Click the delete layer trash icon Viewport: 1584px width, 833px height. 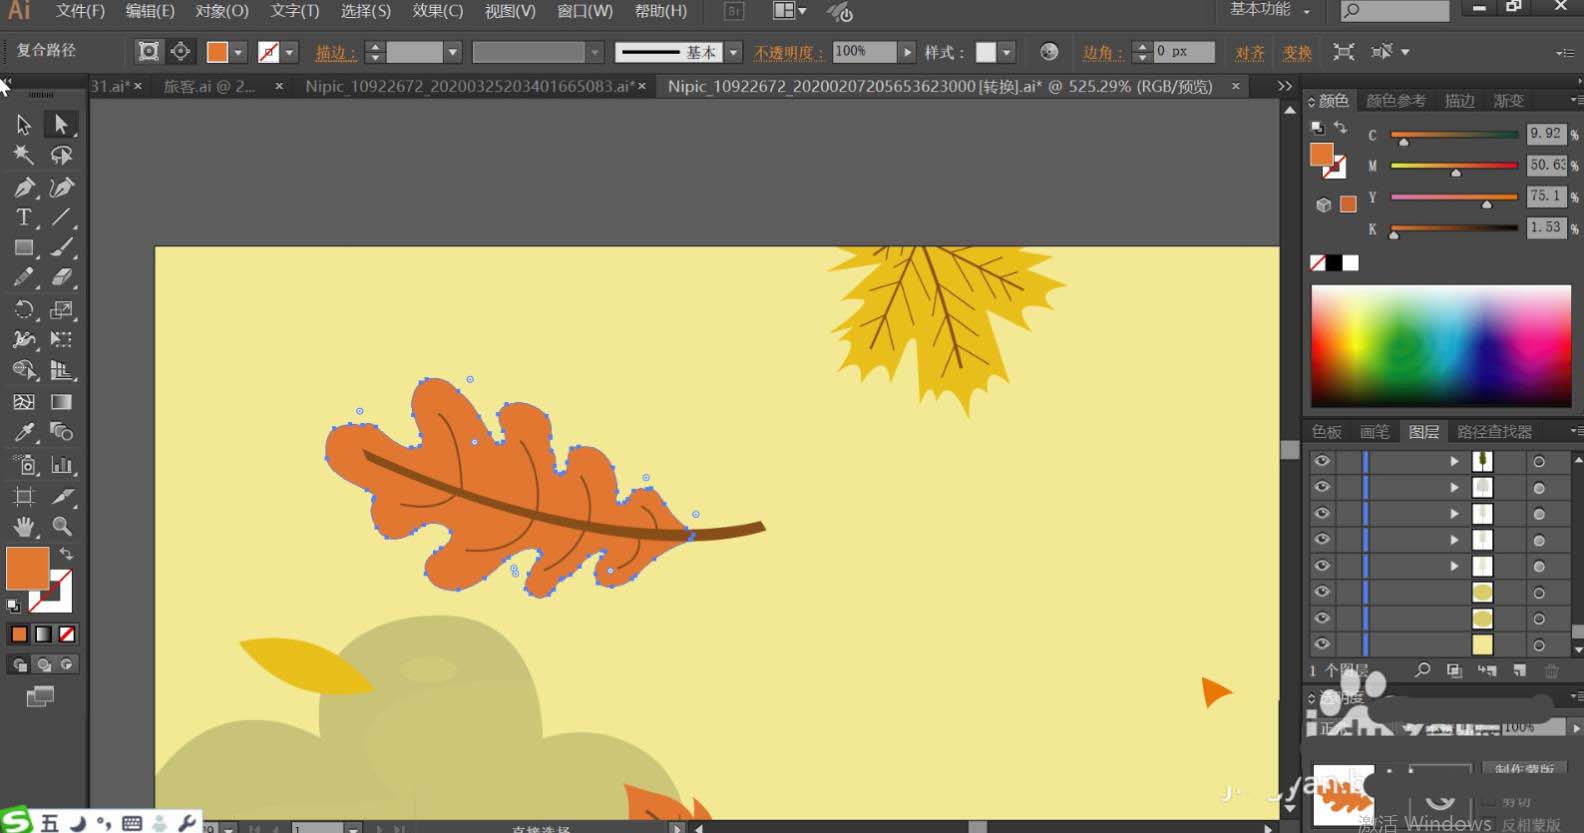coord(1551,670)
